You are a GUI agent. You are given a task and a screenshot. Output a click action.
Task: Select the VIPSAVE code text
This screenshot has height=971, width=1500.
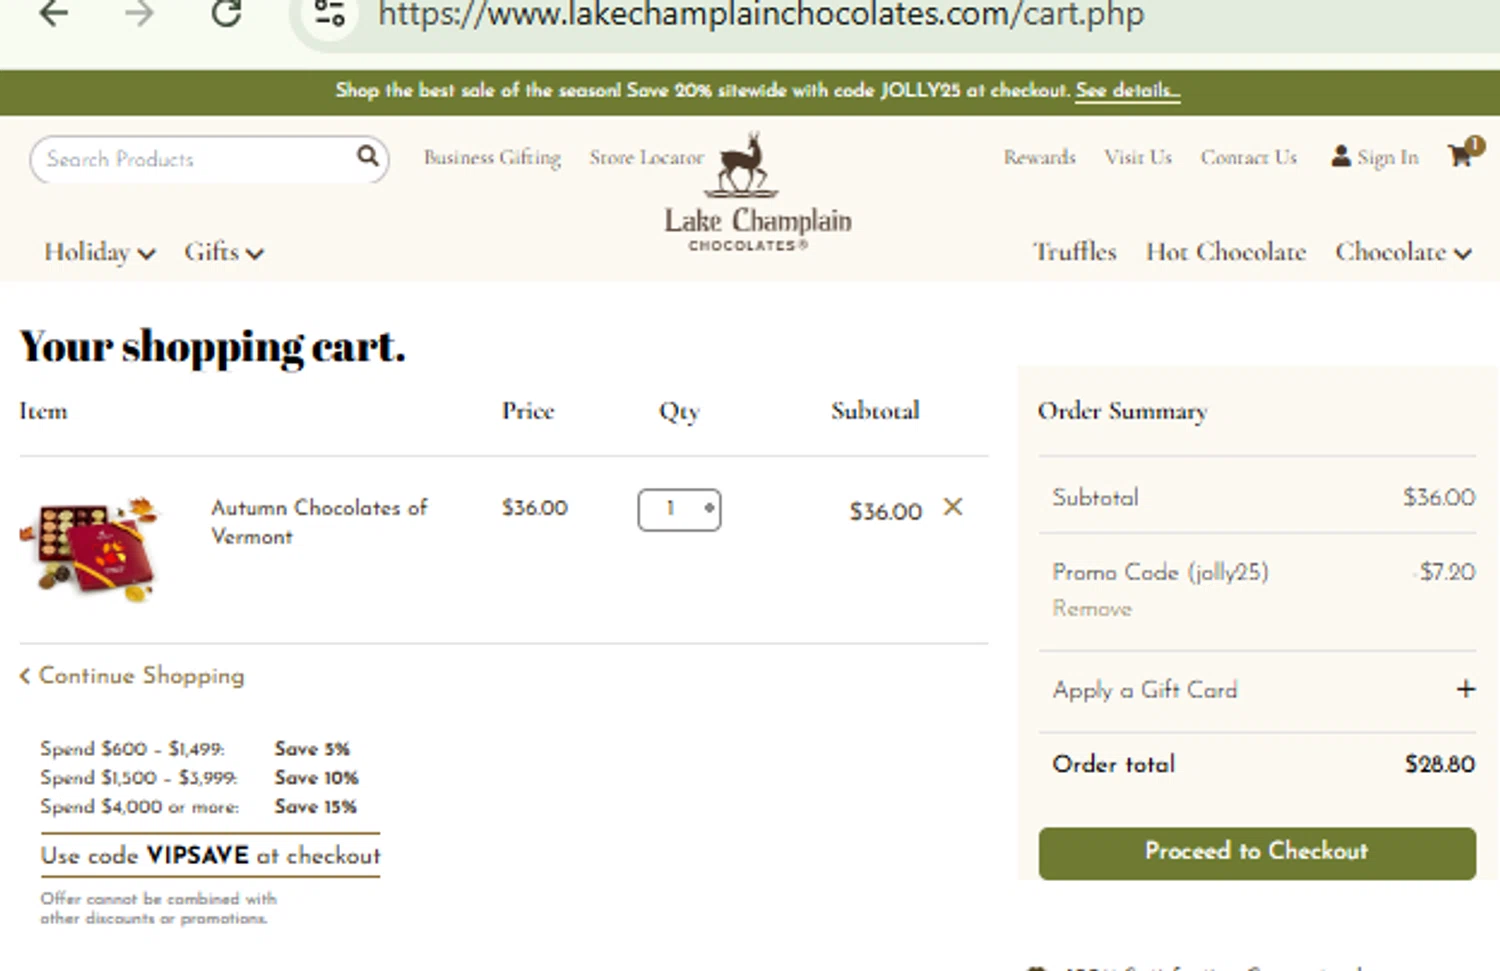[198, 856]
